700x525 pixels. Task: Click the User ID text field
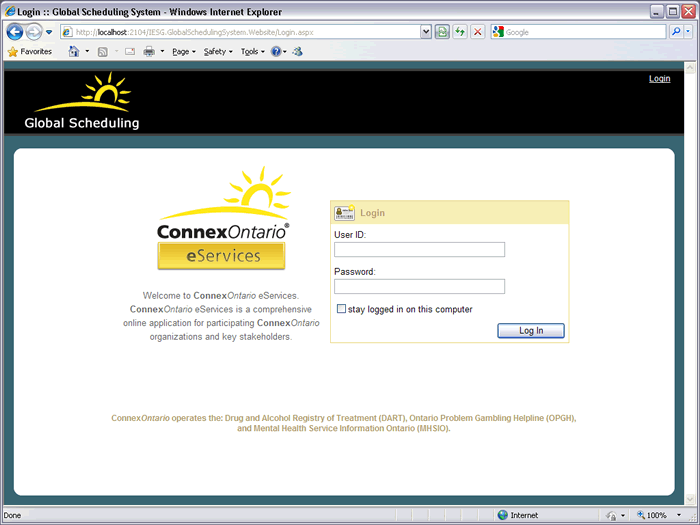click(x=419, y=250)
